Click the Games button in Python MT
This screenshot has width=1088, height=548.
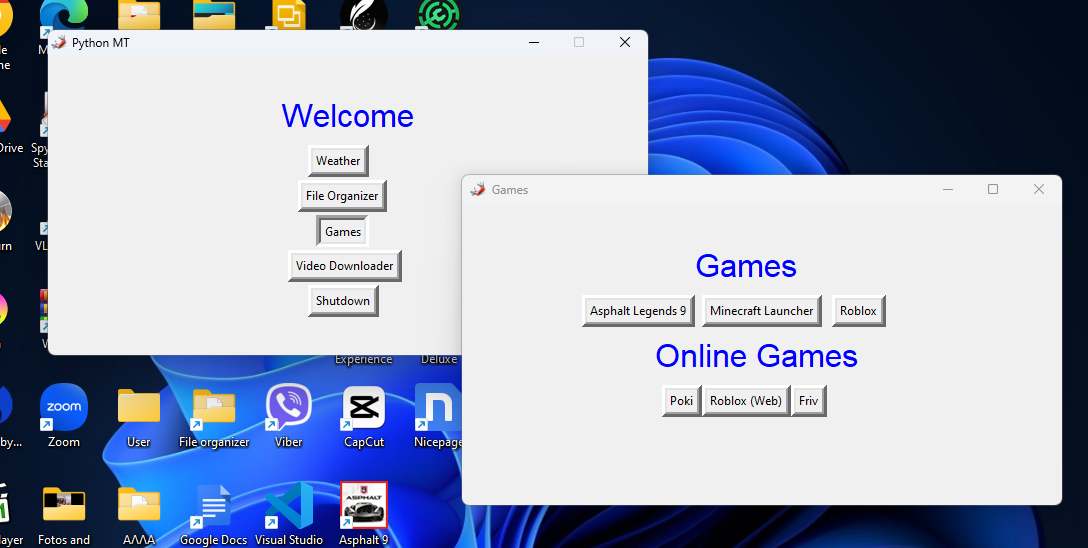pyautogui.click(x=343, y=232)
